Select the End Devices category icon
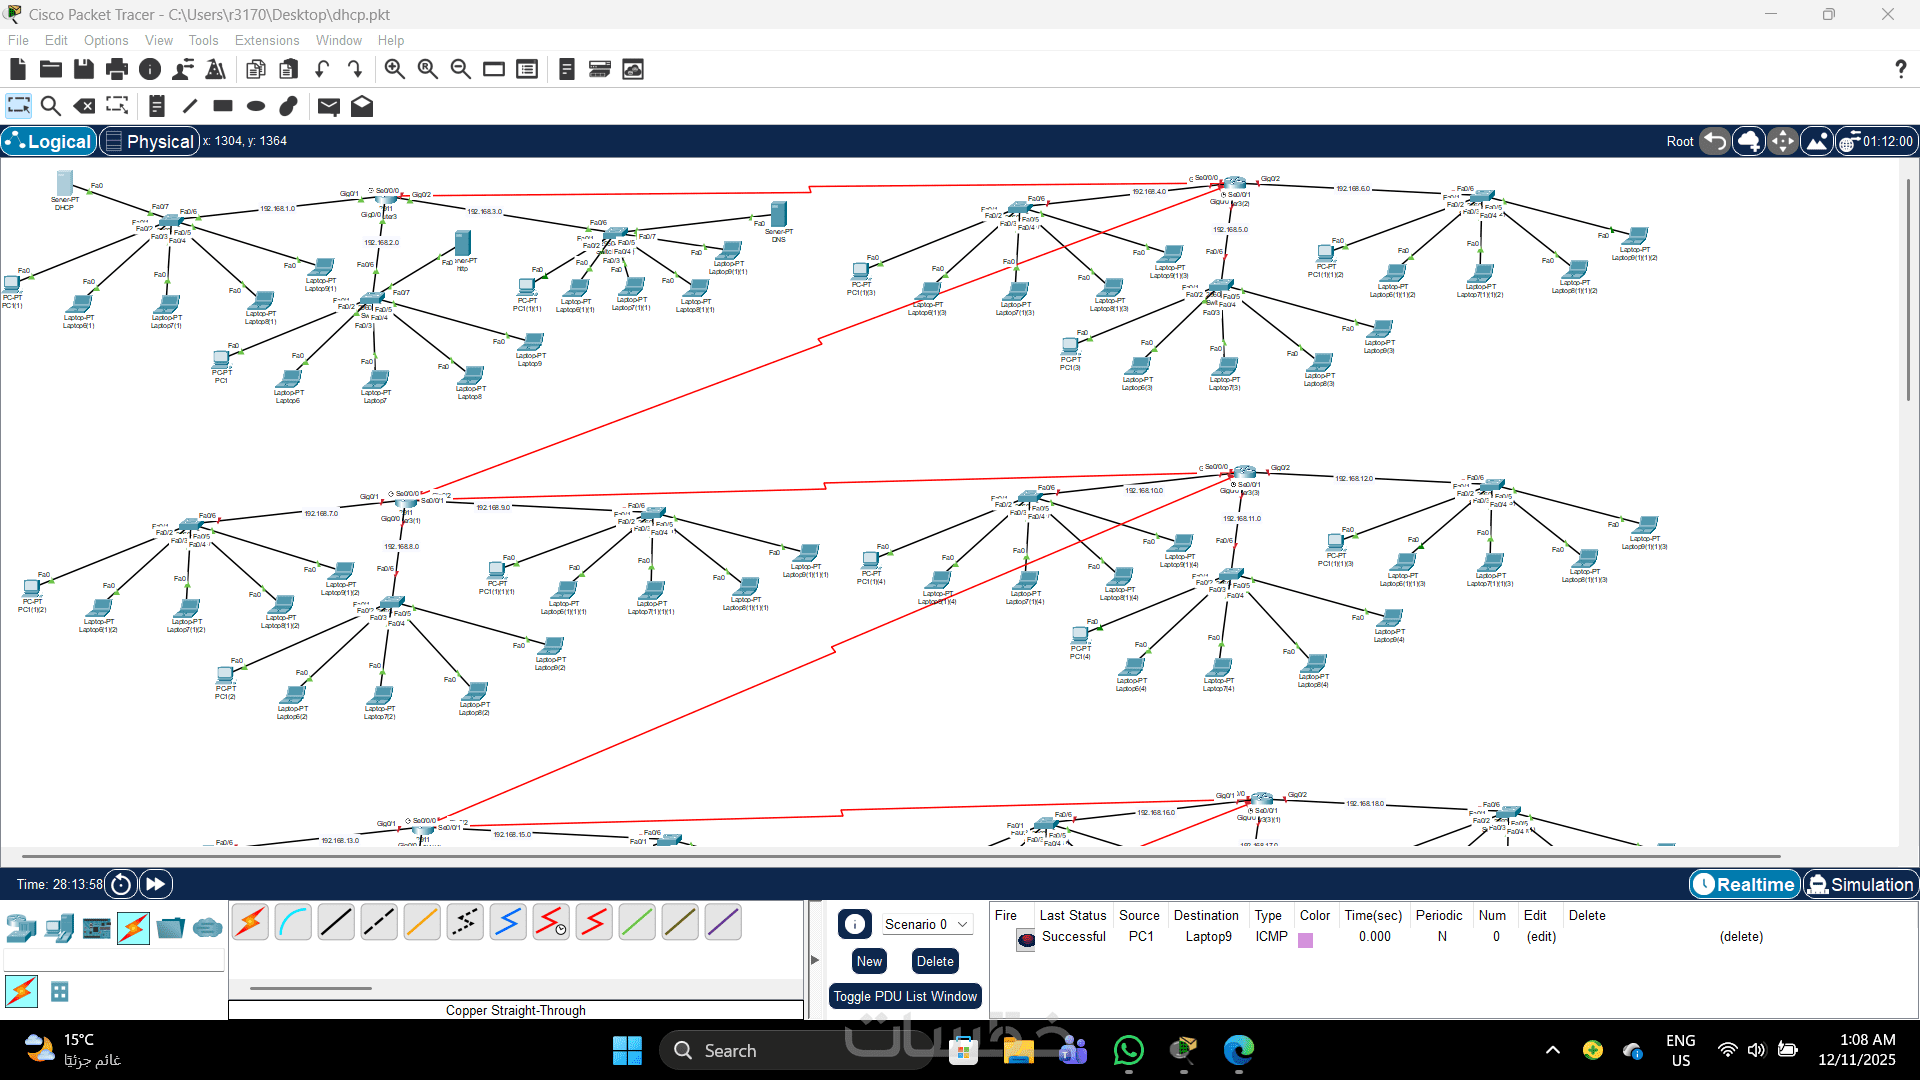 click(x=59, y=929)
